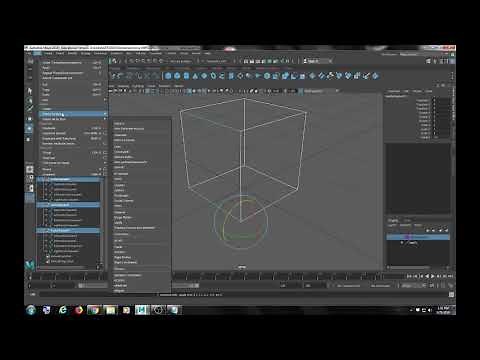Create a polygon cube from shelf
This screenshot has width=480, height=360.
tap(177, 76)
